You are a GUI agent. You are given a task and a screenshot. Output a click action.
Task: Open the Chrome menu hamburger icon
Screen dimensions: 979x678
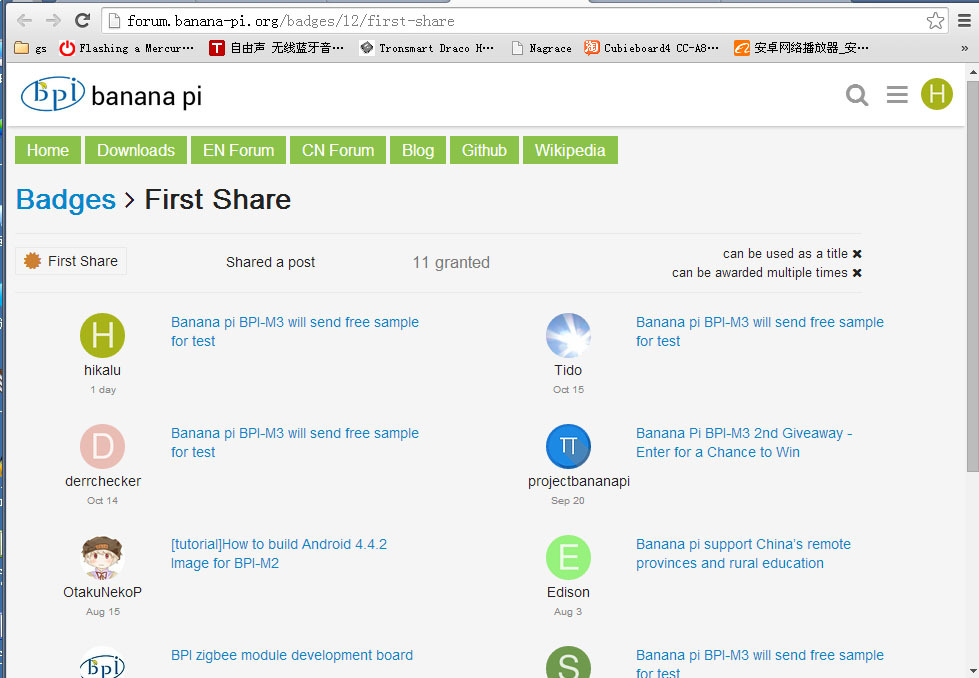coord(965,21)
